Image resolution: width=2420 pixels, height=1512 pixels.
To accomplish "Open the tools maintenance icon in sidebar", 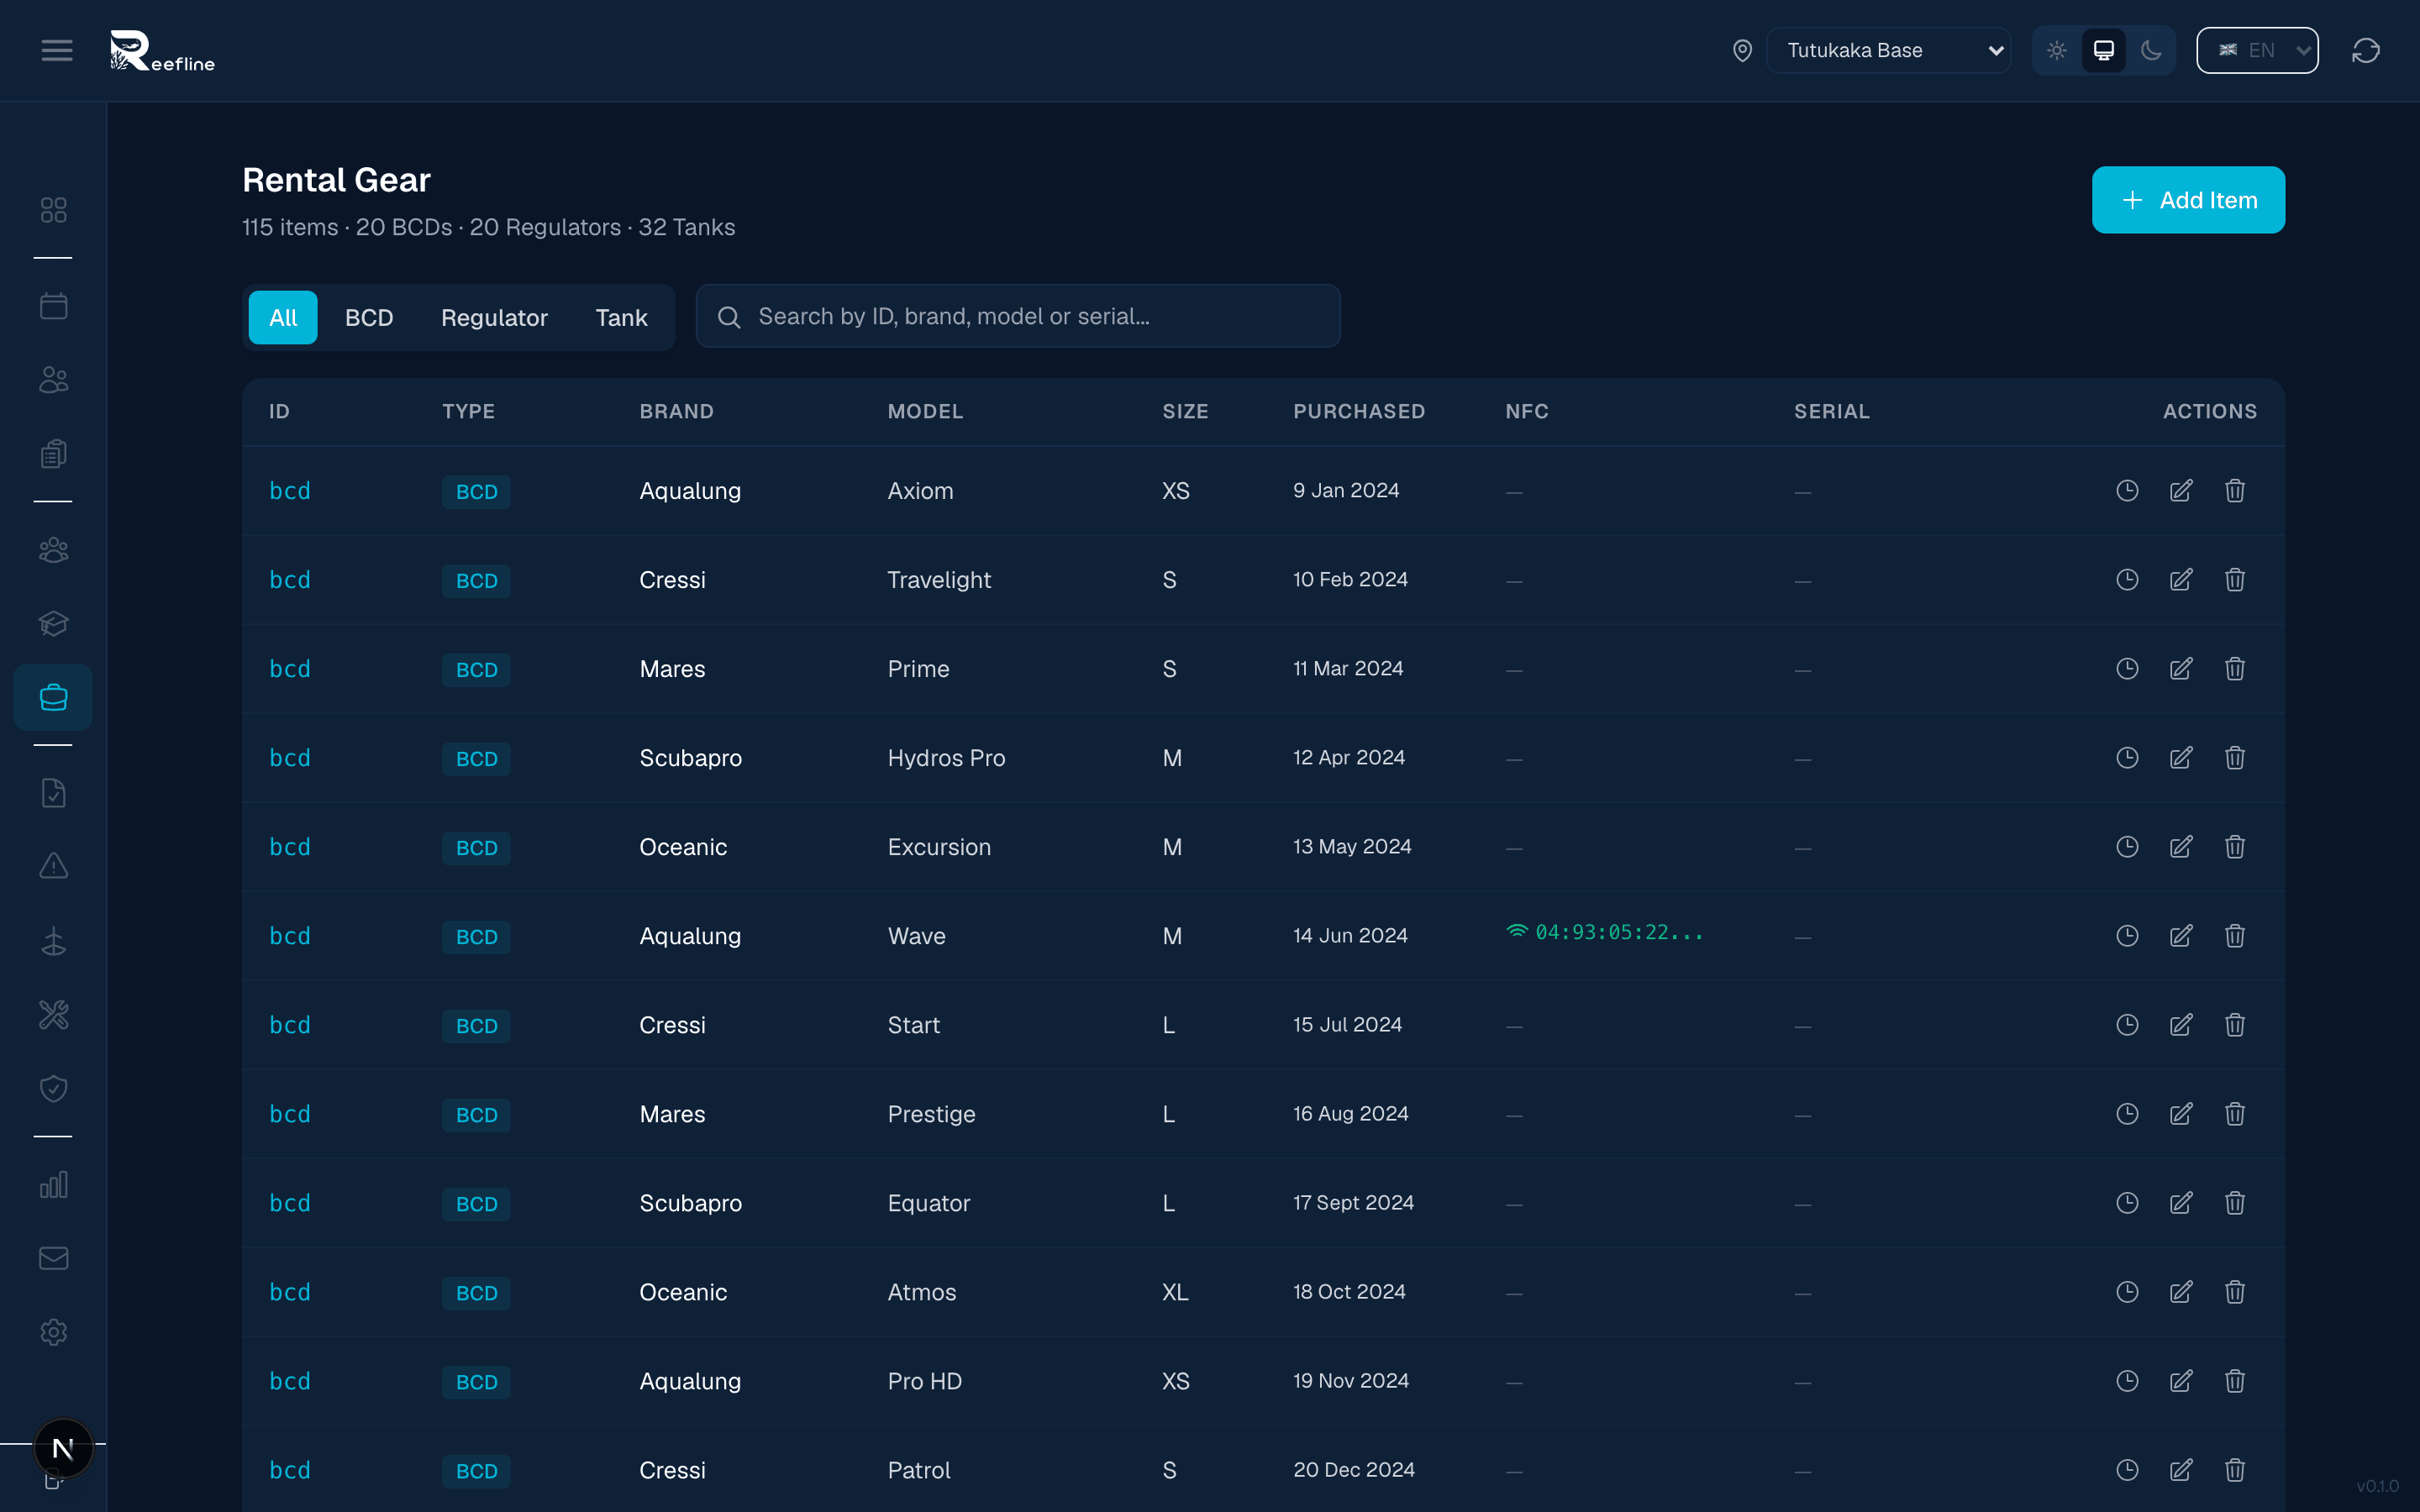I will 54,1015.
